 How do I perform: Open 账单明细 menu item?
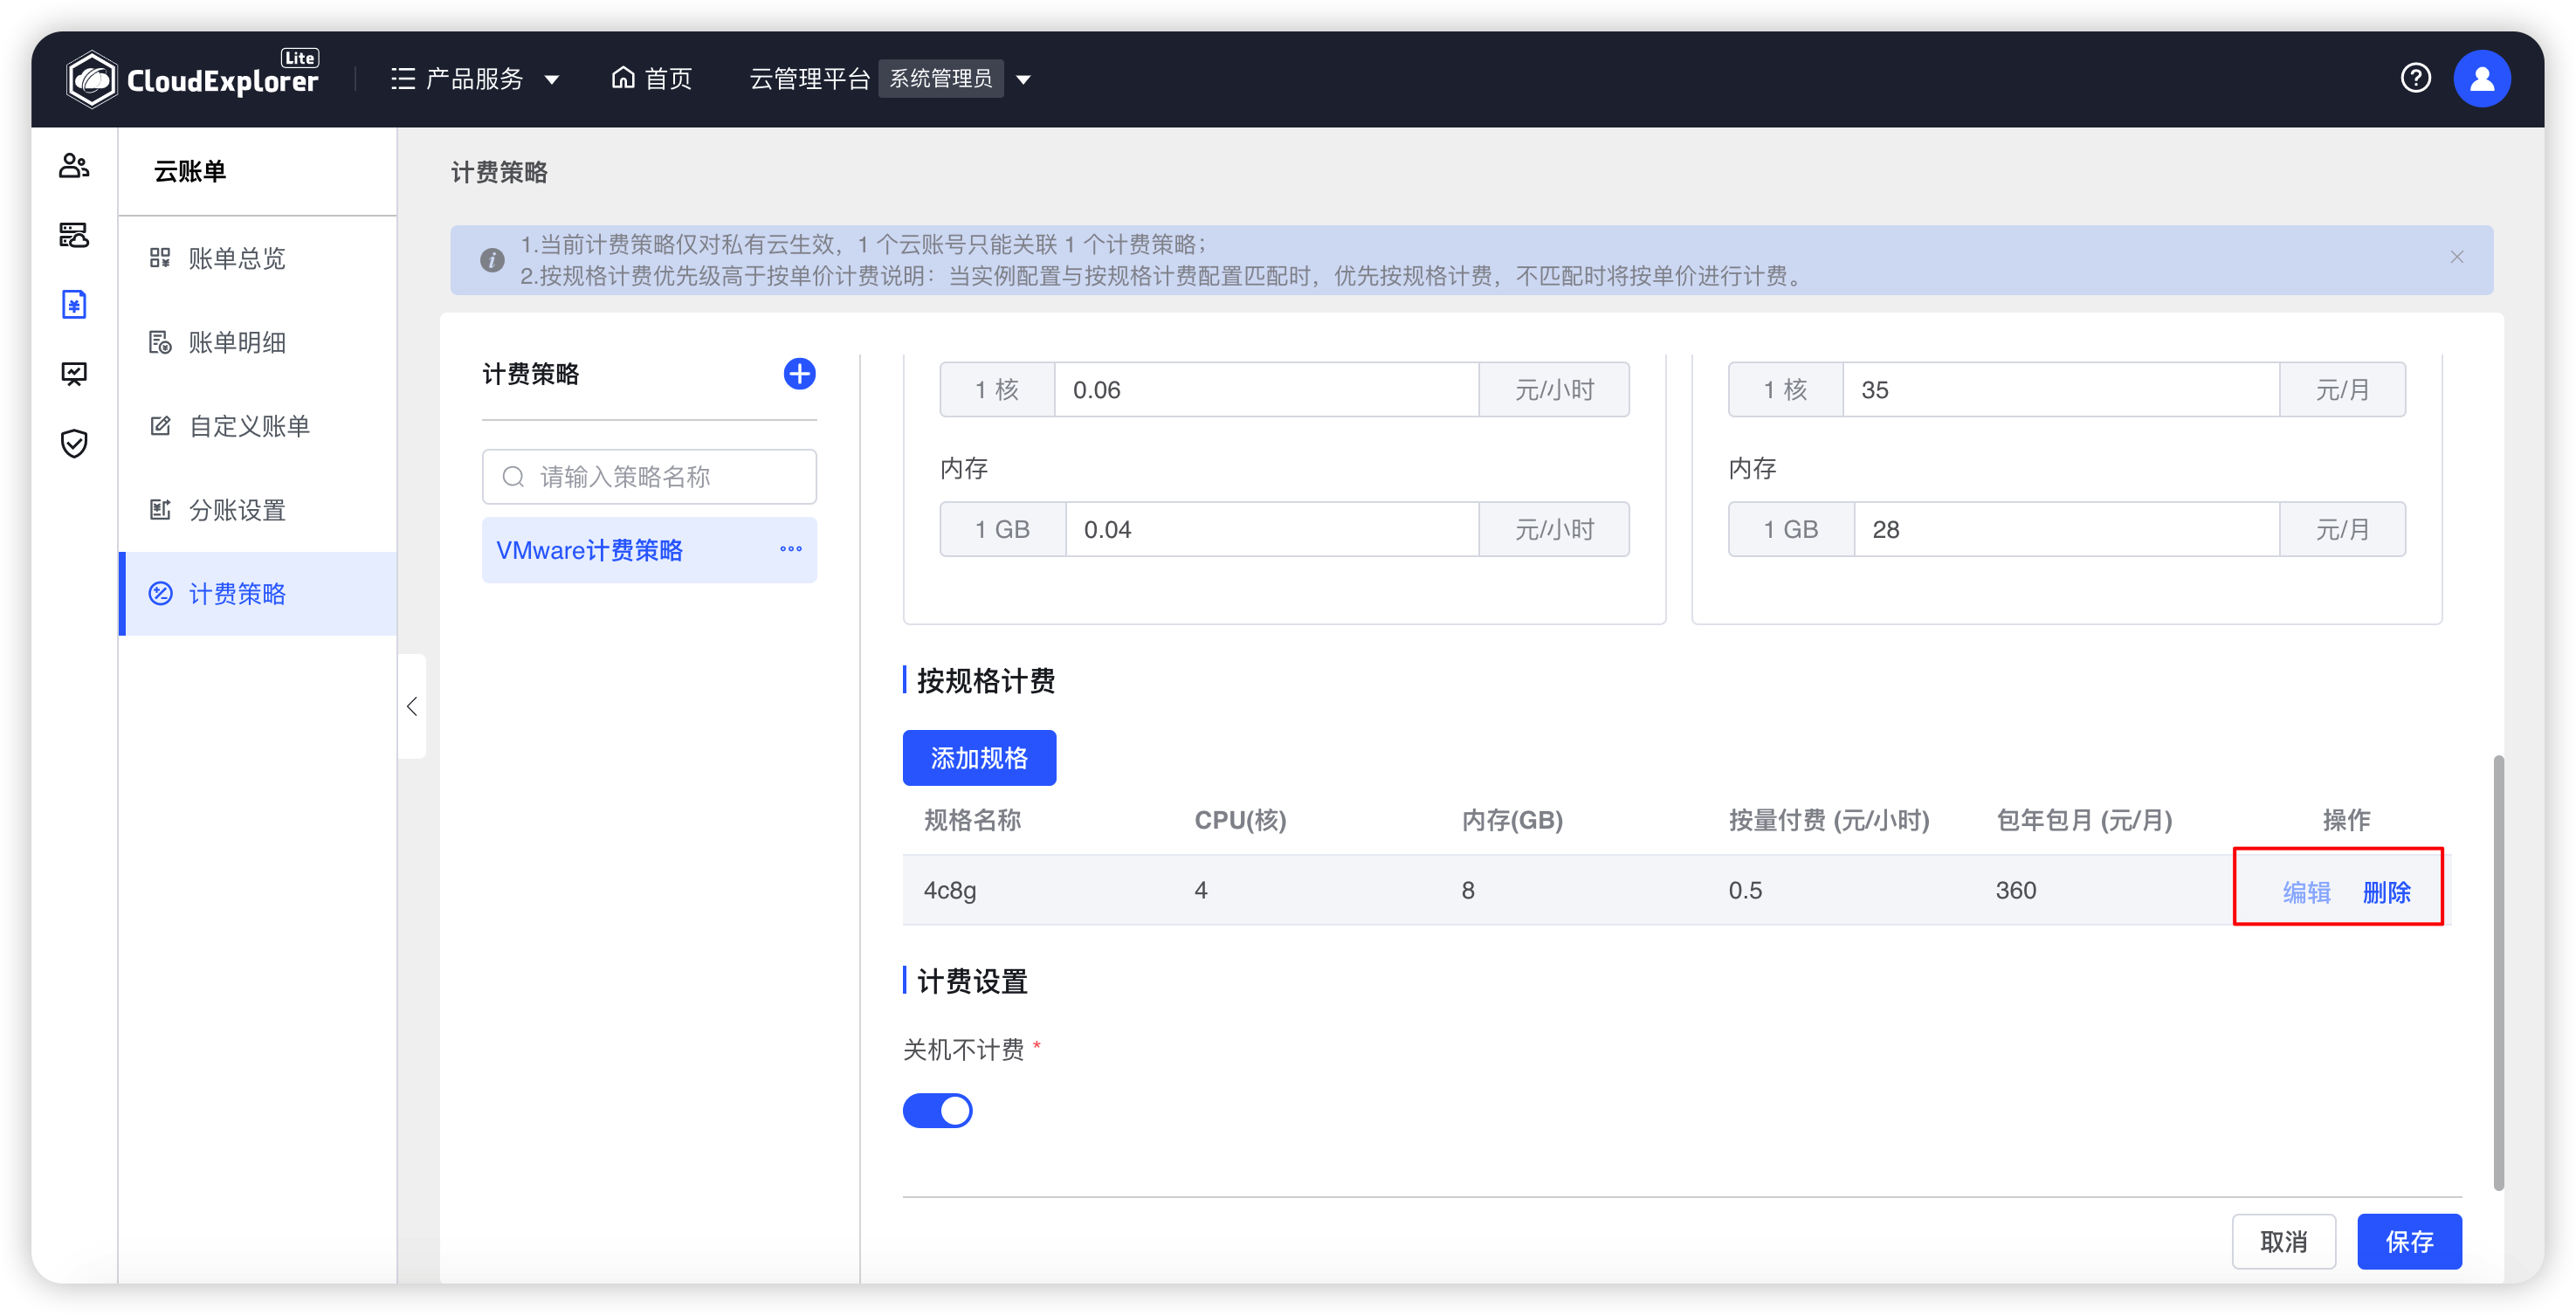[x=258, y=343]
